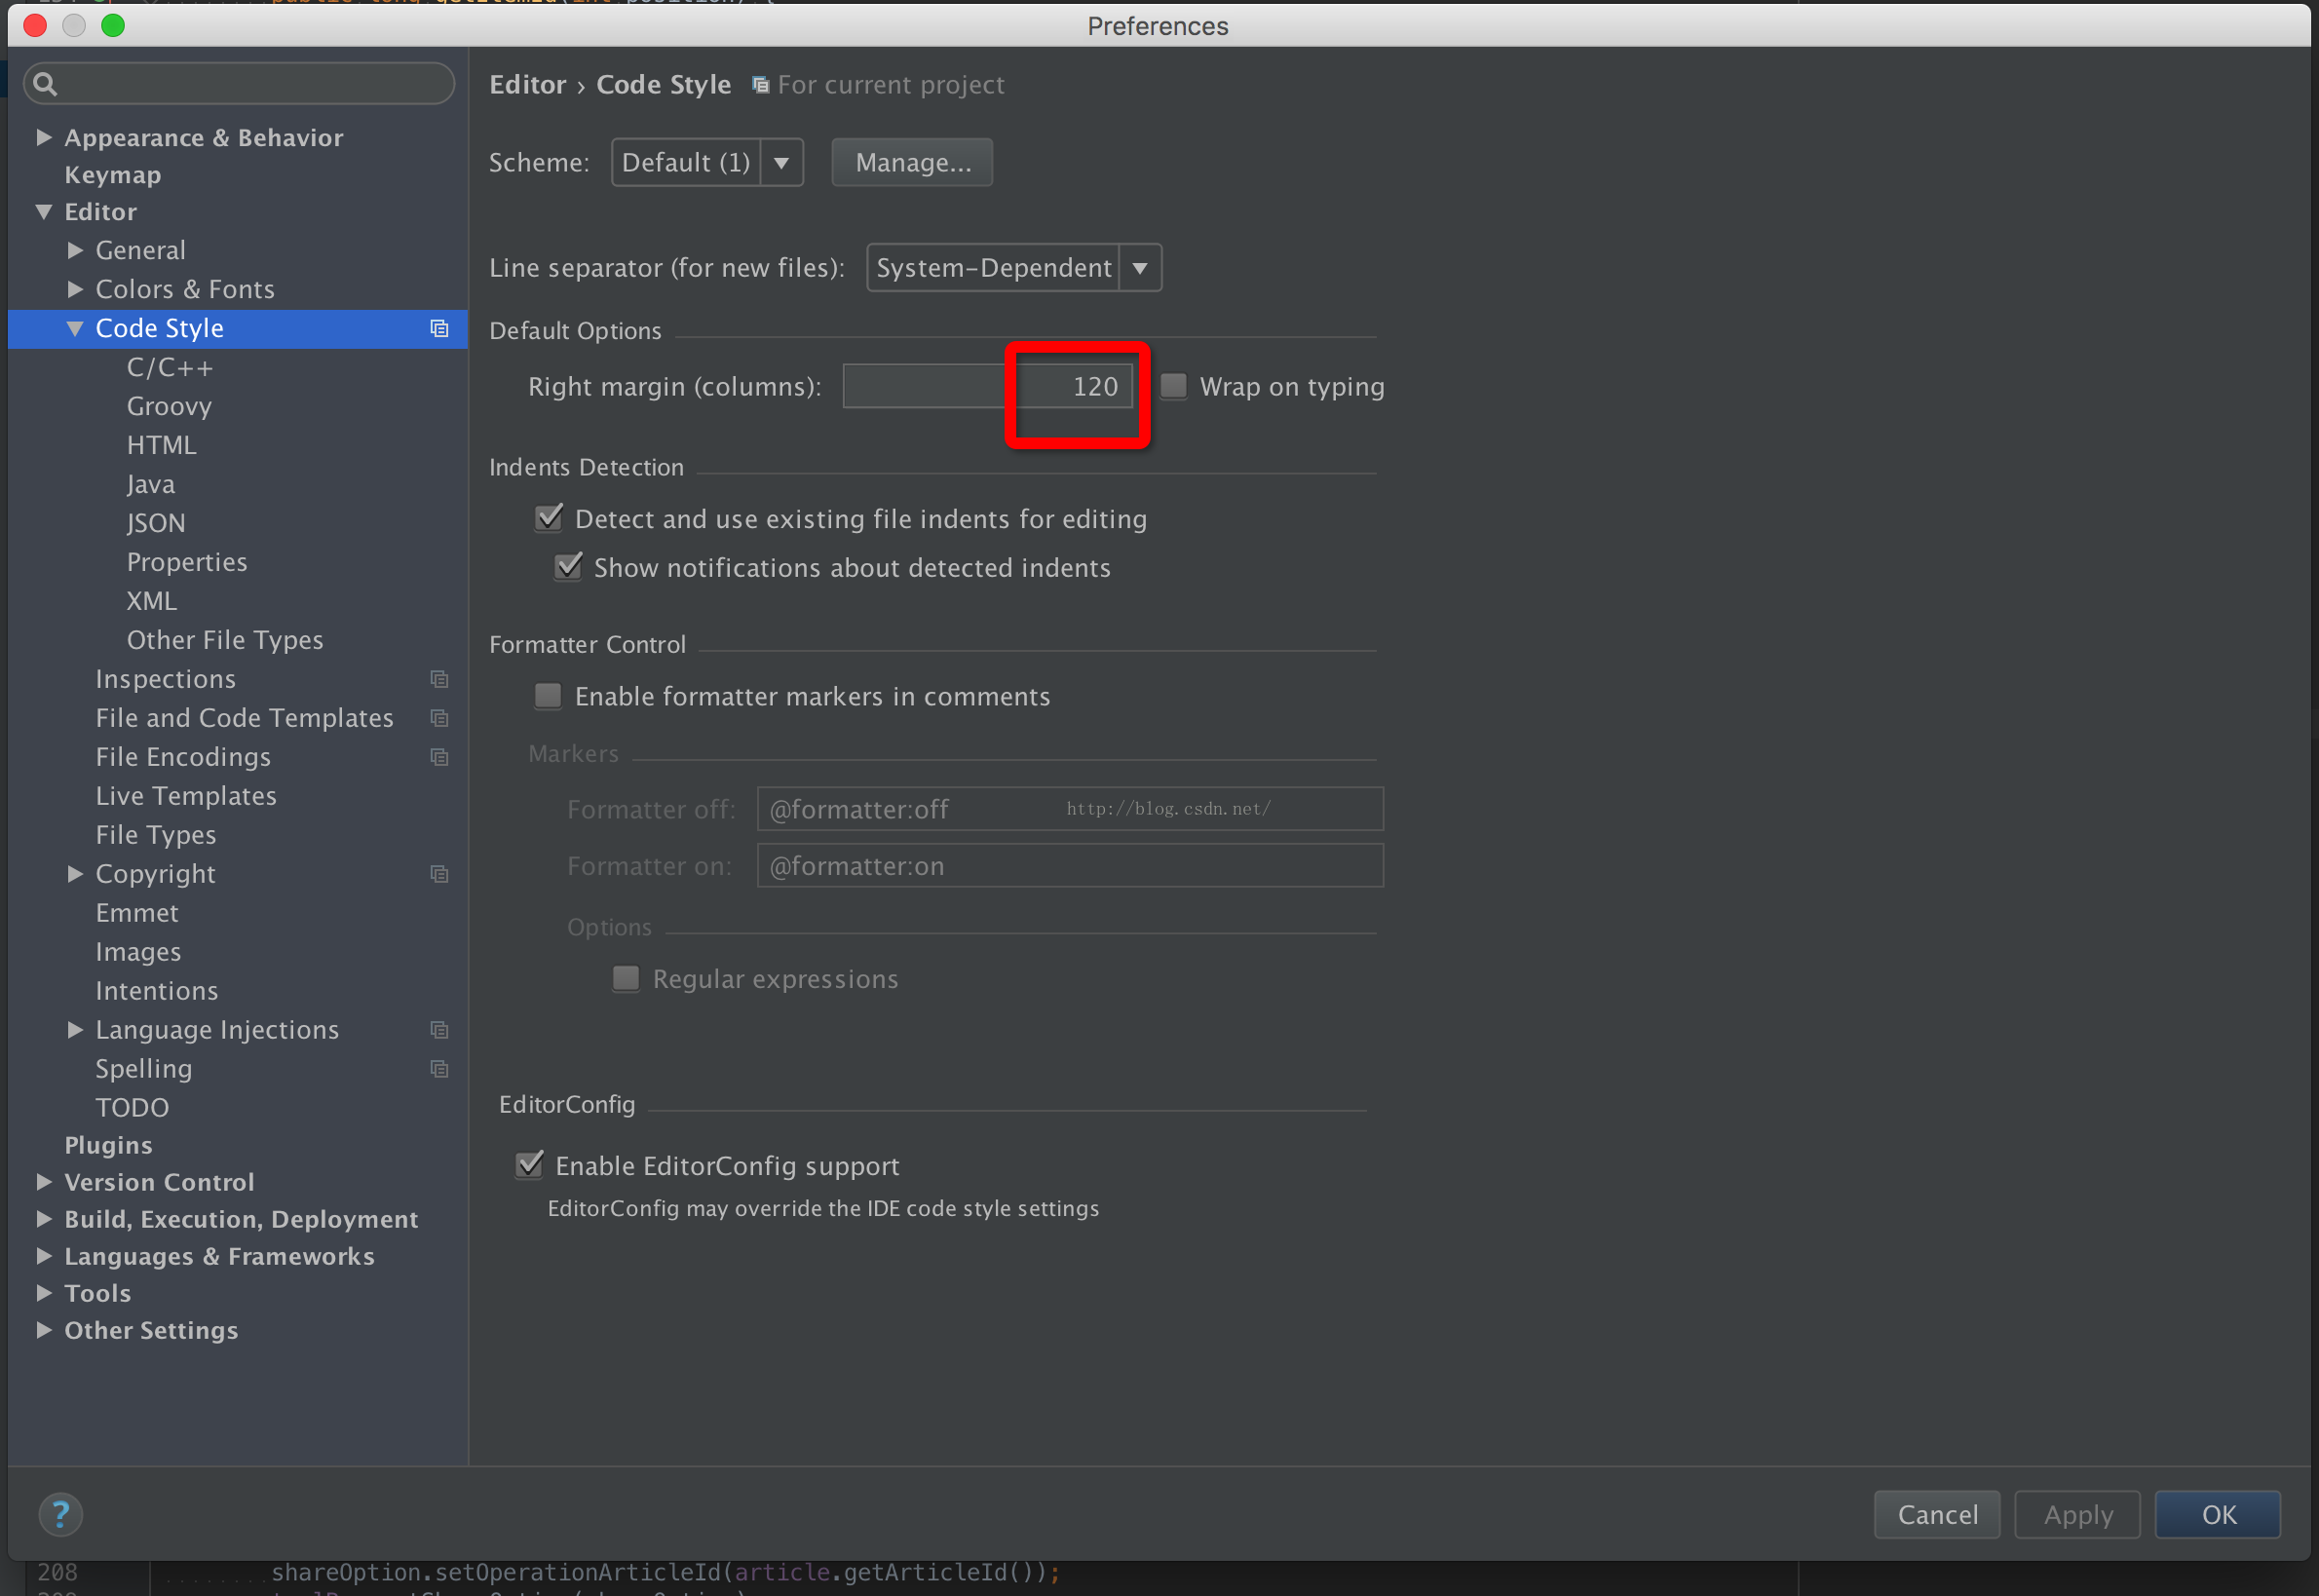Screen dimensions: 2319x1596
Task: Confirm with the OK button
Action: [2218, 1514]
